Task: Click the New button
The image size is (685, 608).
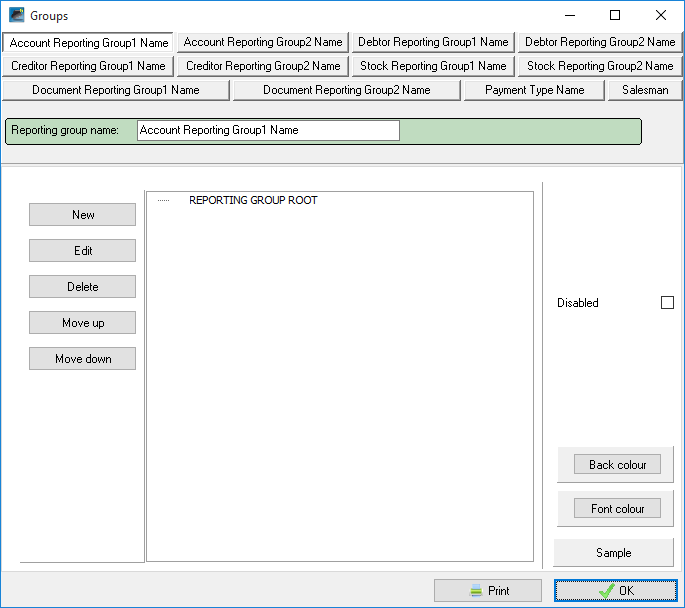Action: click(83, 215)
